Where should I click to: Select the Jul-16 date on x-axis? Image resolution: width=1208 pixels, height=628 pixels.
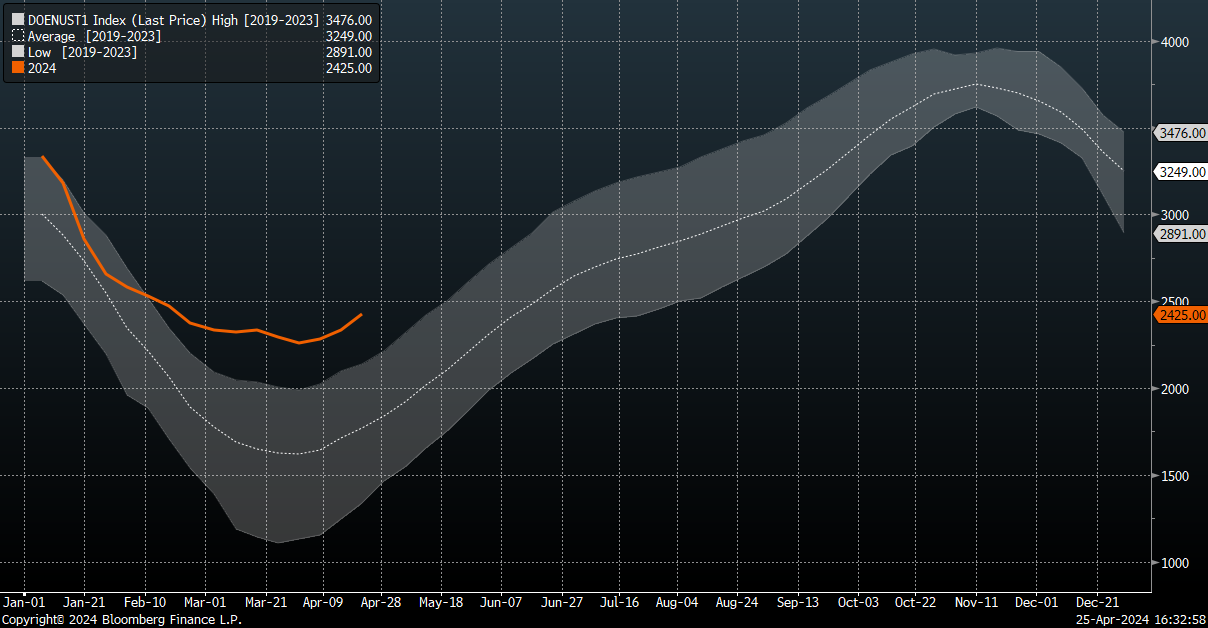[620, 603]
